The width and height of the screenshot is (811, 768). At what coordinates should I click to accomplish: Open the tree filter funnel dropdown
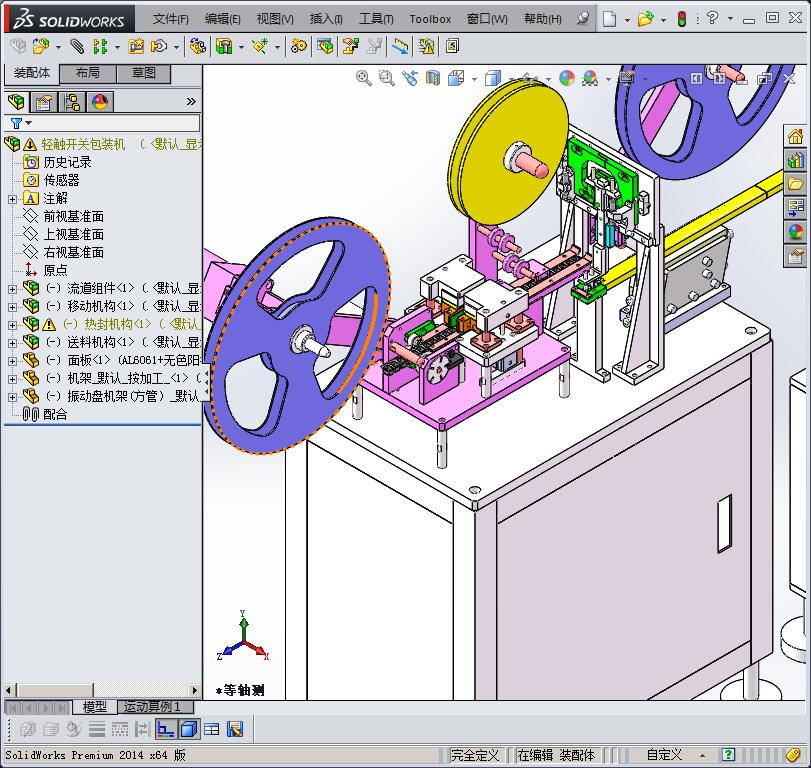[21, 123]
